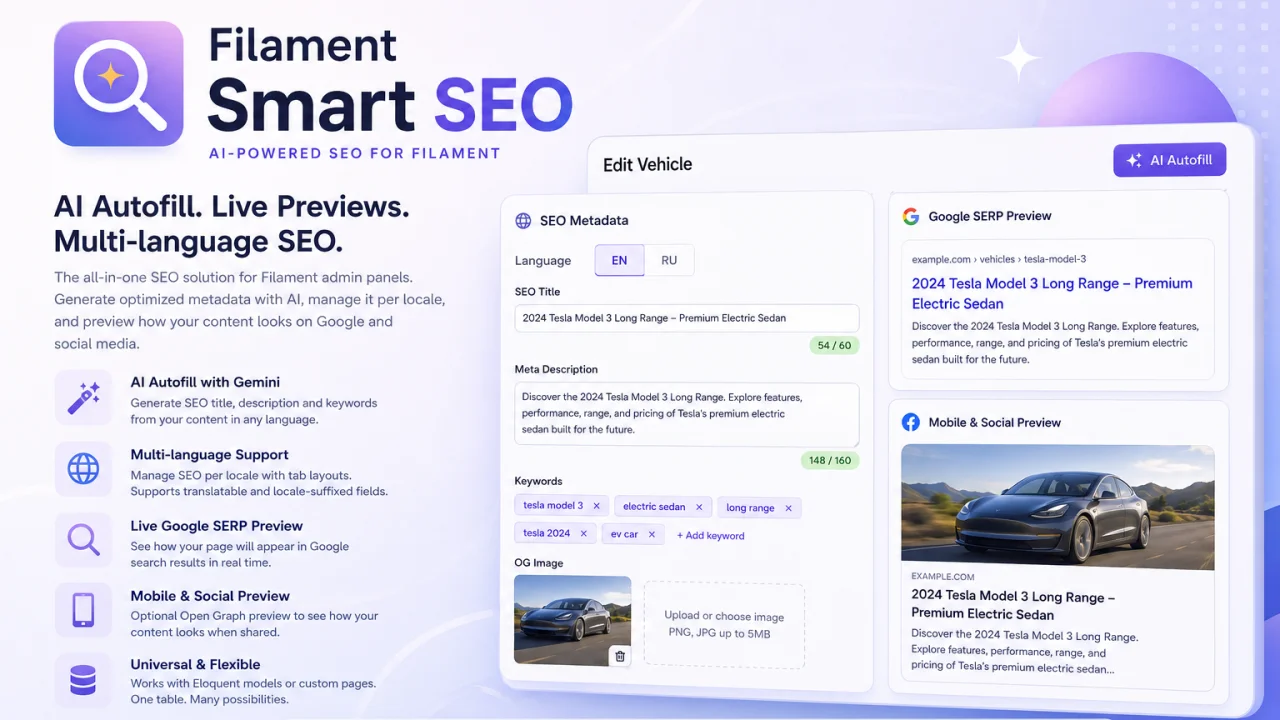Click the globe Multi-language Support feature icon
1280x720 pixels.
click(83, 468)
